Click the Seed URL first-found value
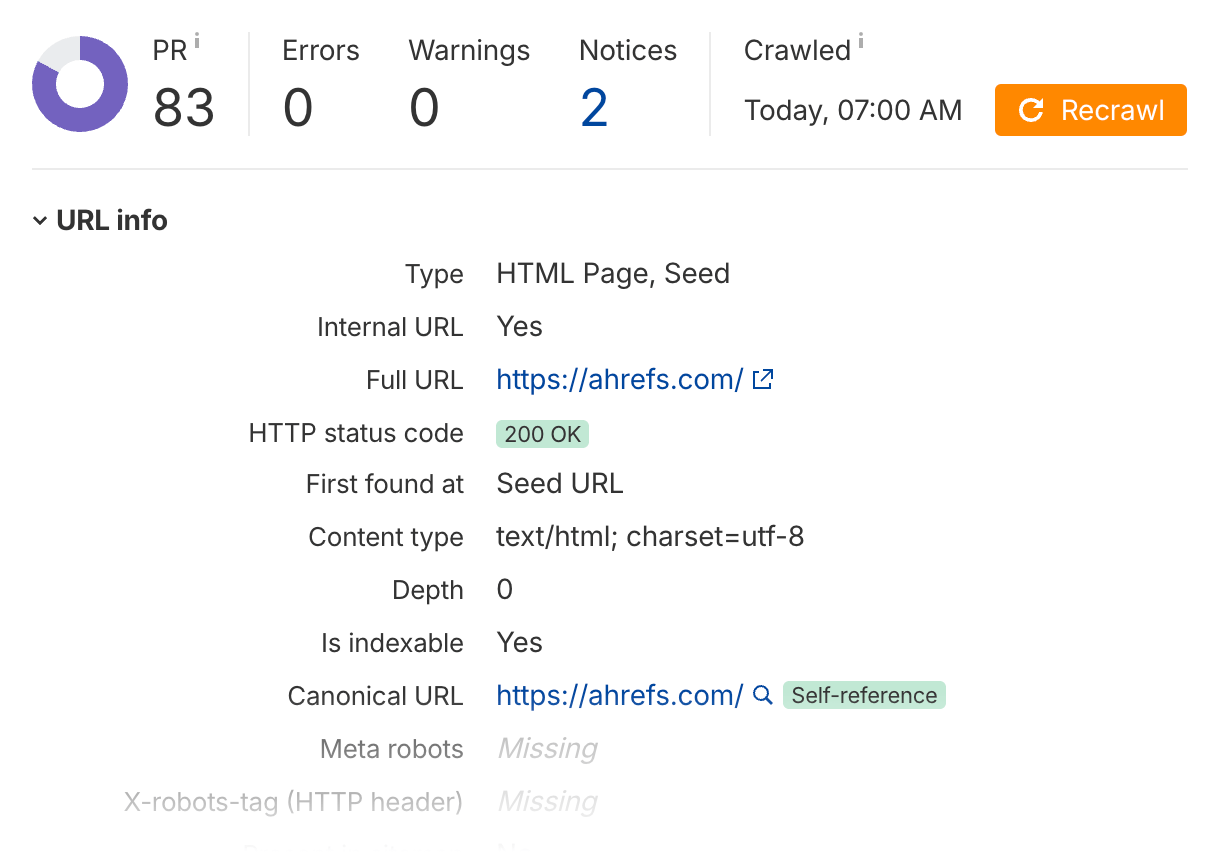Viewport: 1218px width, 852px height. (559, 484)
